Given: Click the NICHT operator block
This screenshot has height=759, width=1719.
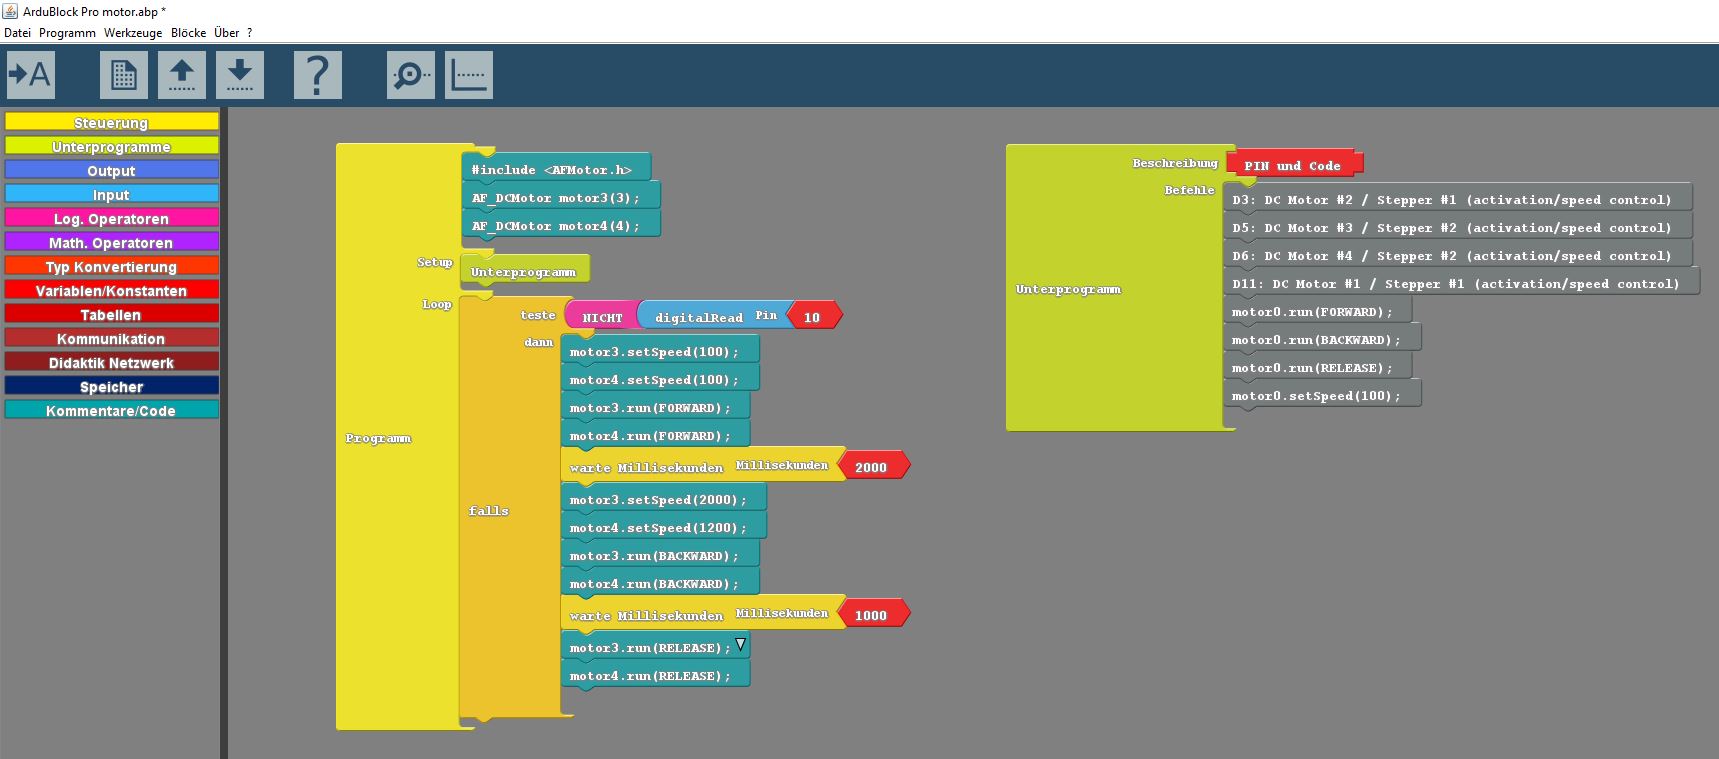Looking at the screenshot, I should click(x=602, y=317).
